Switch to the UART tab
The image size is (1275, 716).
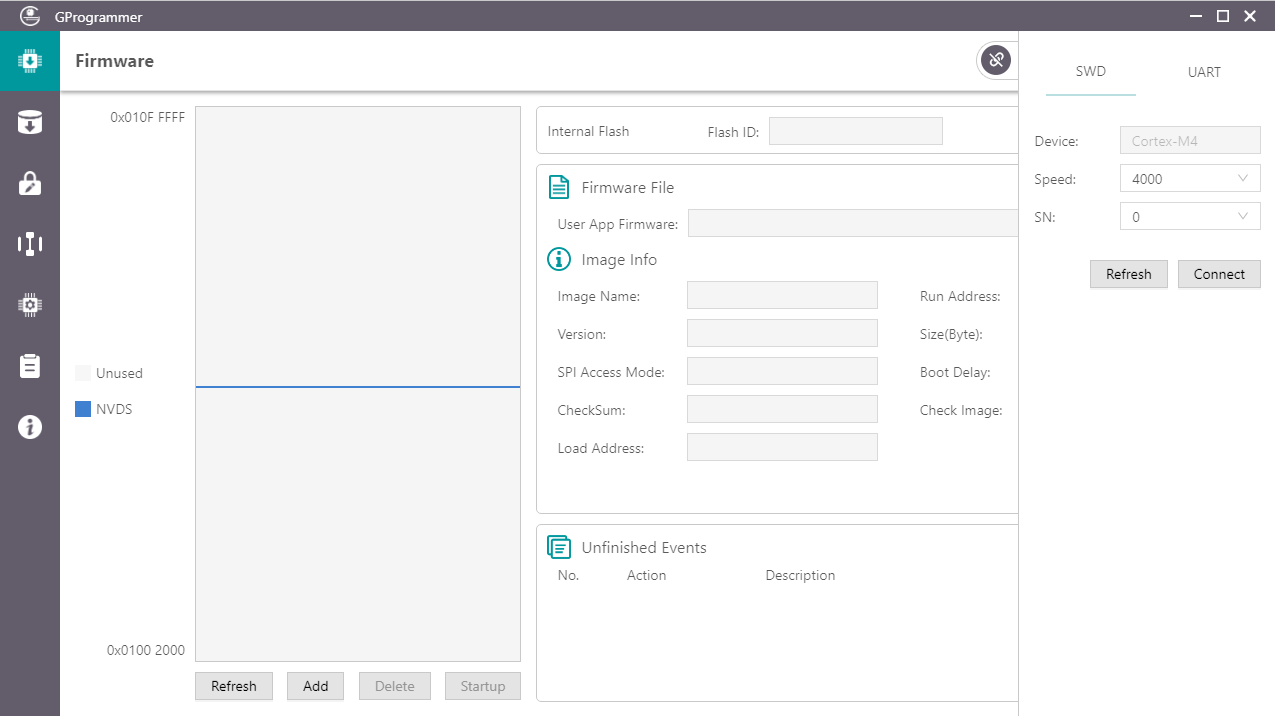point(1204,72)
